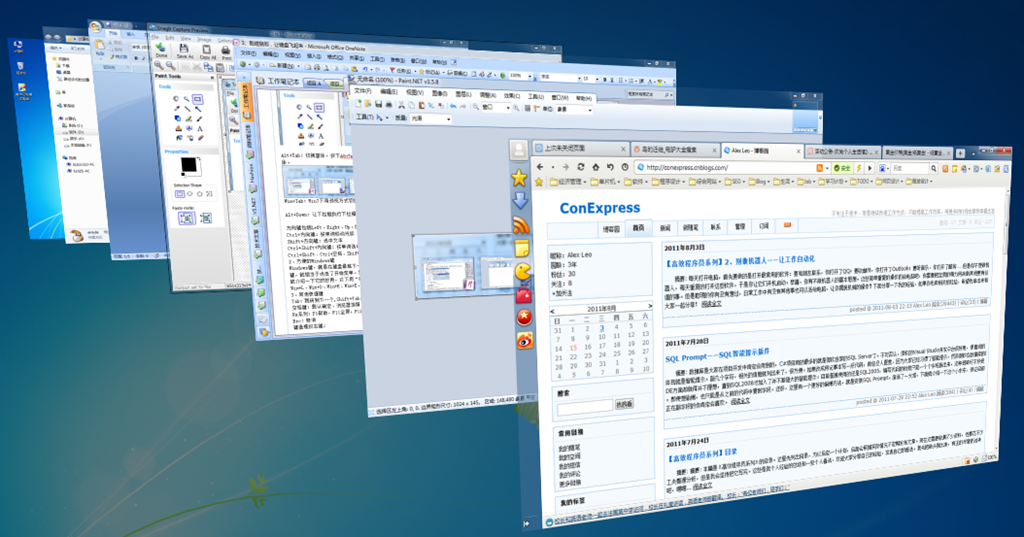Choose the freehand selection shape in Snagit

coord(209,194)
